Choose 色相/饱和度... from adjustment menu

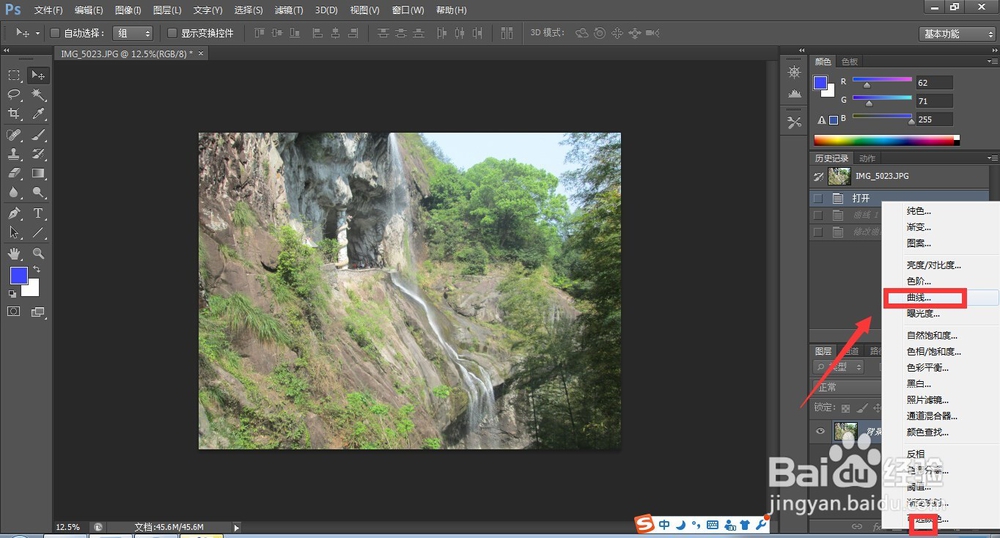coord(934,351)
